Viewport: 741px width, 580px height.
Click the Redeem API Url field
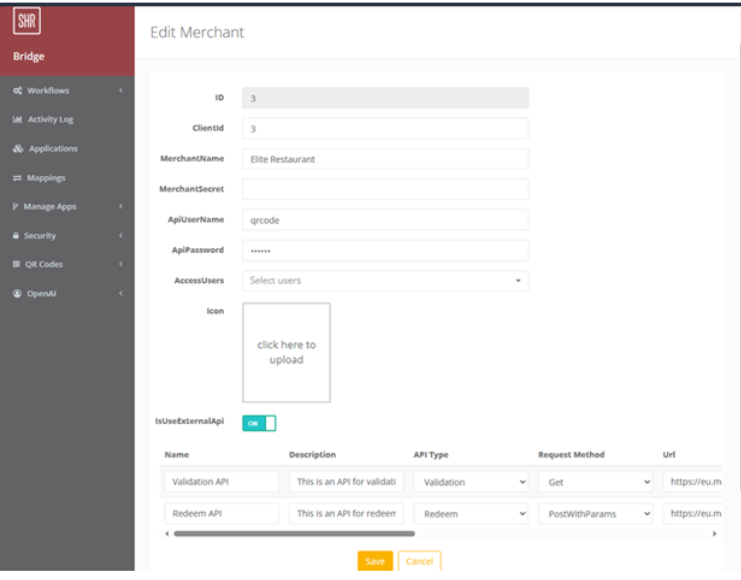tap(692, 513)
